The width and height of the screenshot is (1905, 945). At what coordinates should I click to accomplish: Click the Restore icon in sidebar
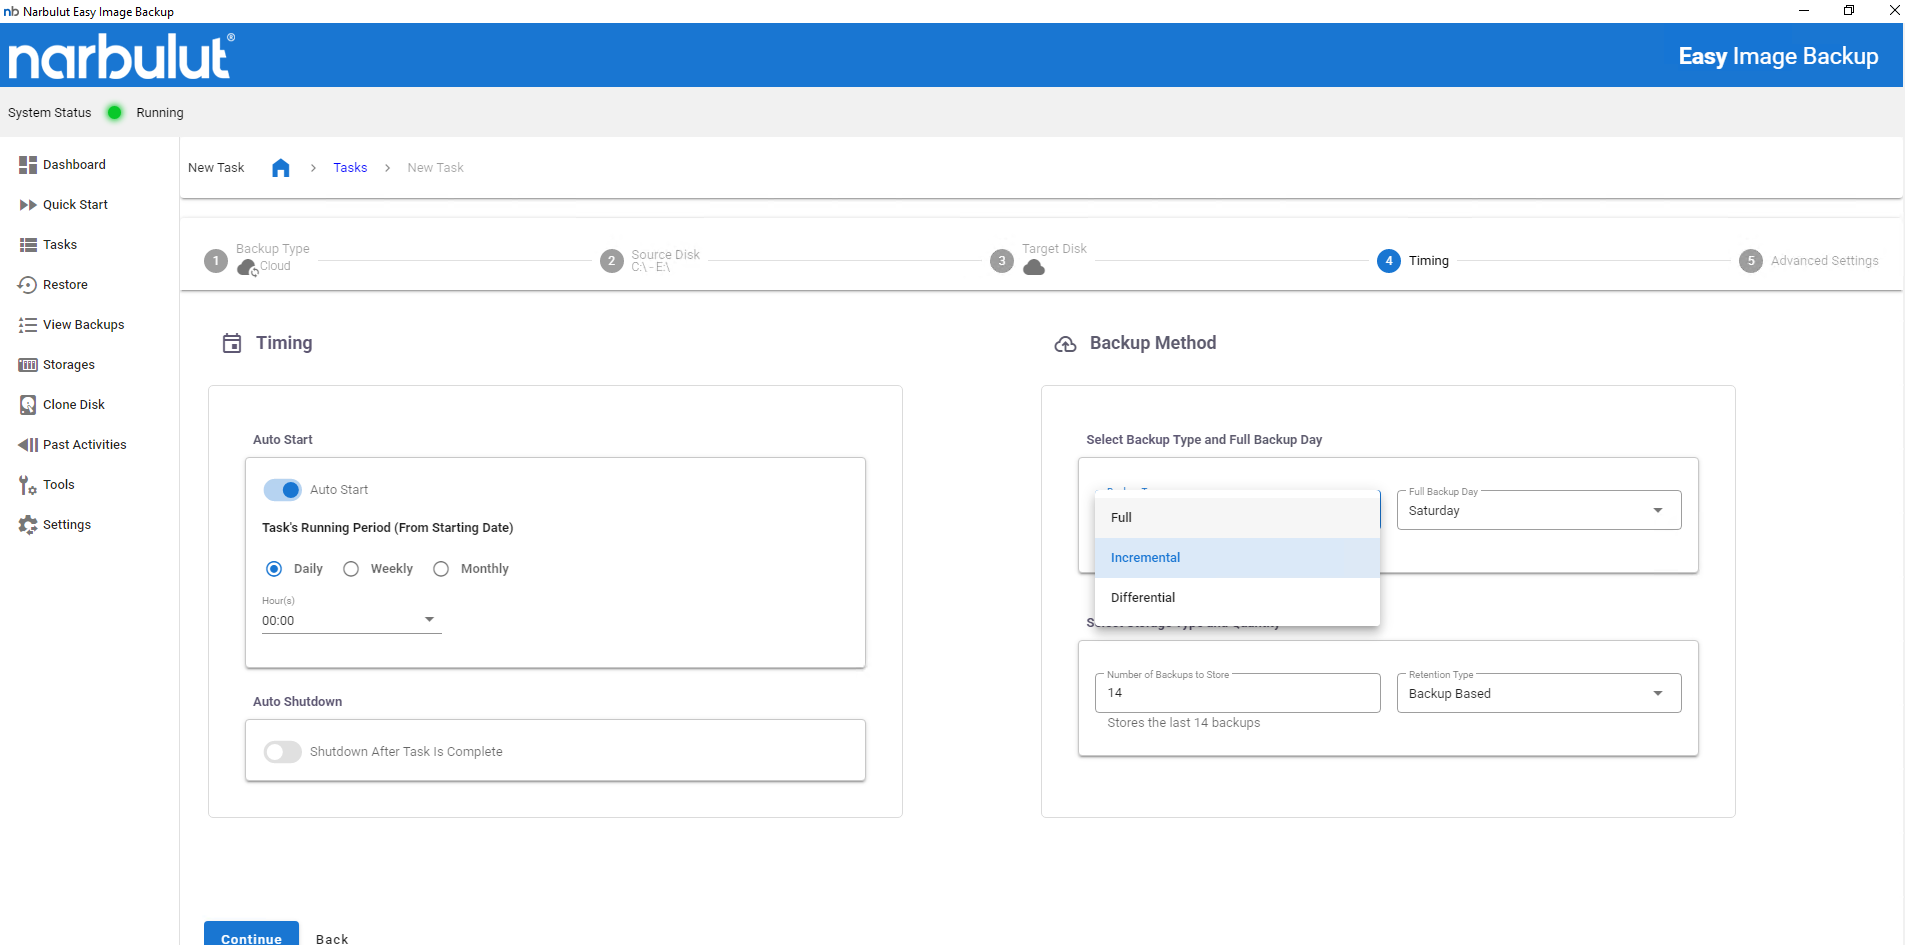point(28,285)
